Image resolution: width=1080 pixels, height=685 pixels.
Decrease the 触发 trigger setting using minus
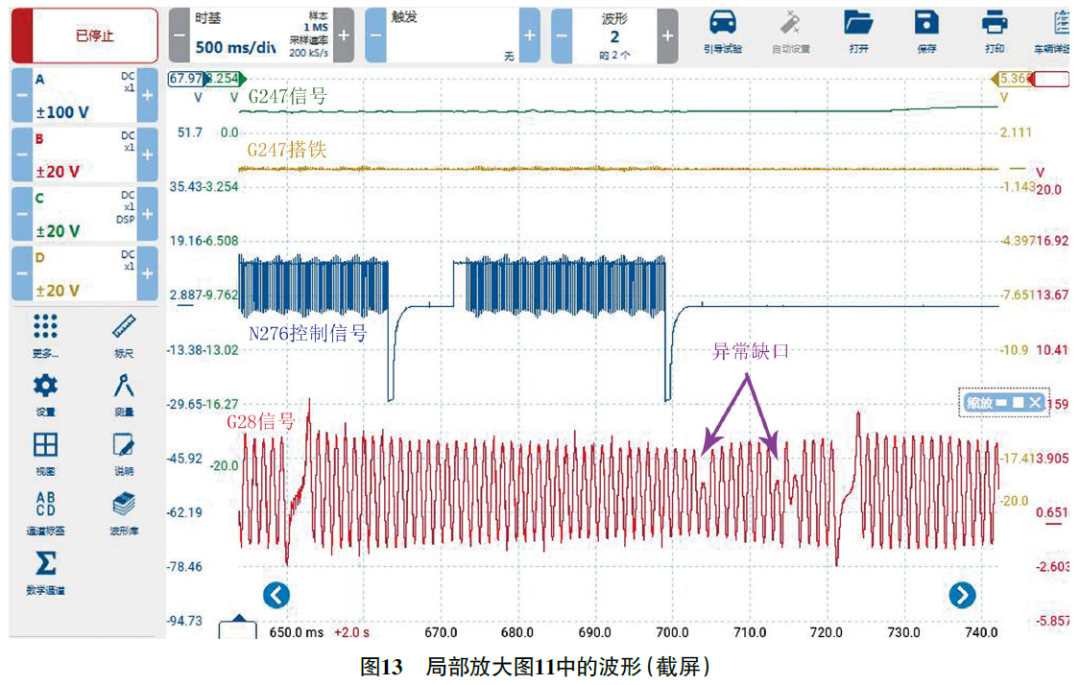[375, 35]
